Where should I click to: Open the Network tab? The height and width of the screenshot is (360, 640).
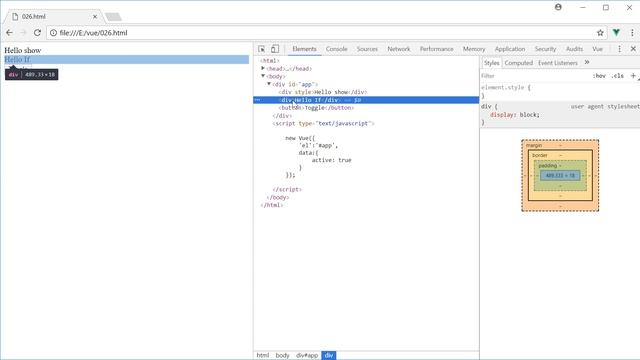click(399, 49)
